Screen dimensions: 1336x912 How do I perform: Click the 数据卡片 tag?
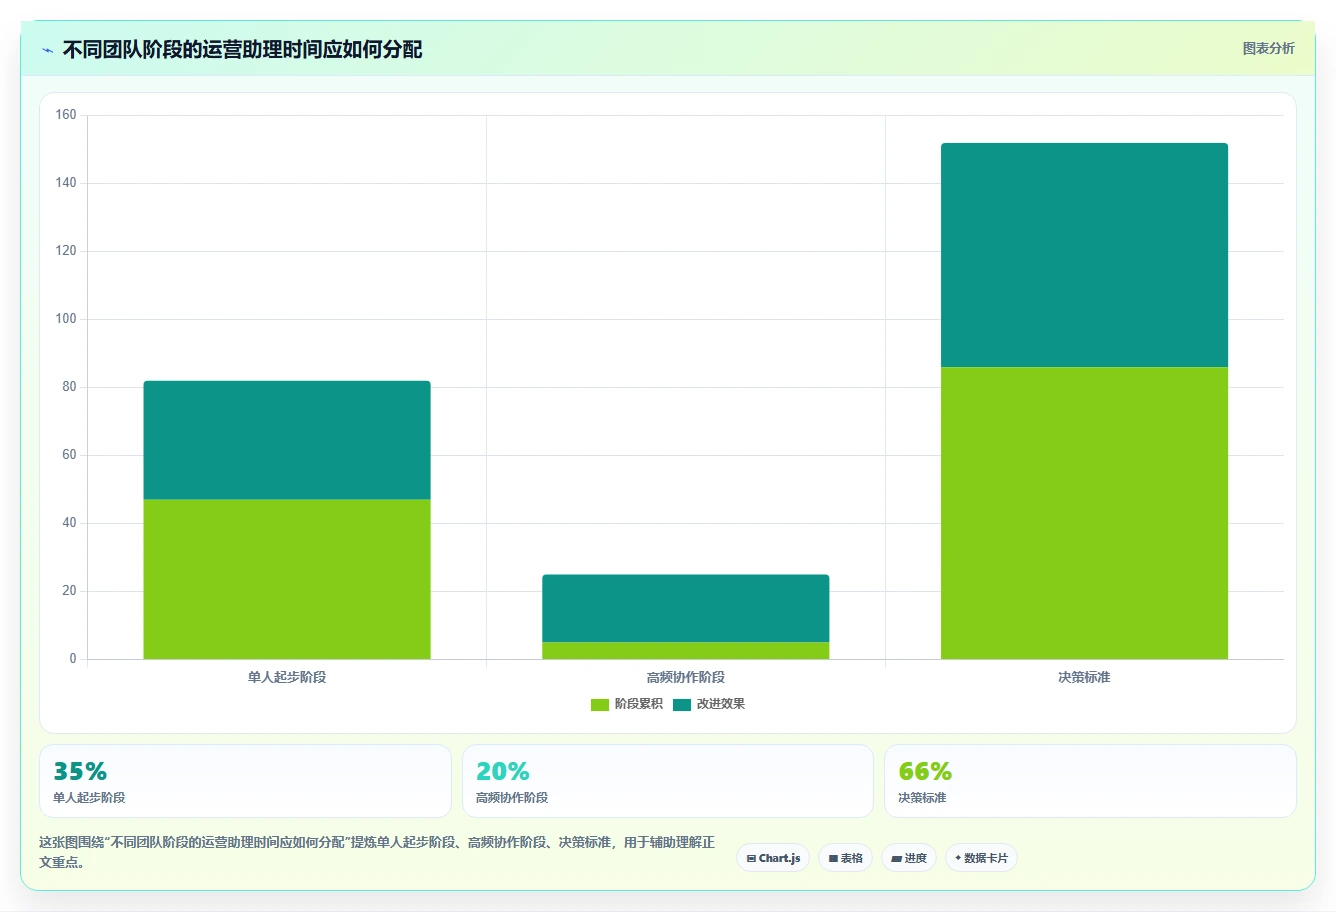point(981,858)
